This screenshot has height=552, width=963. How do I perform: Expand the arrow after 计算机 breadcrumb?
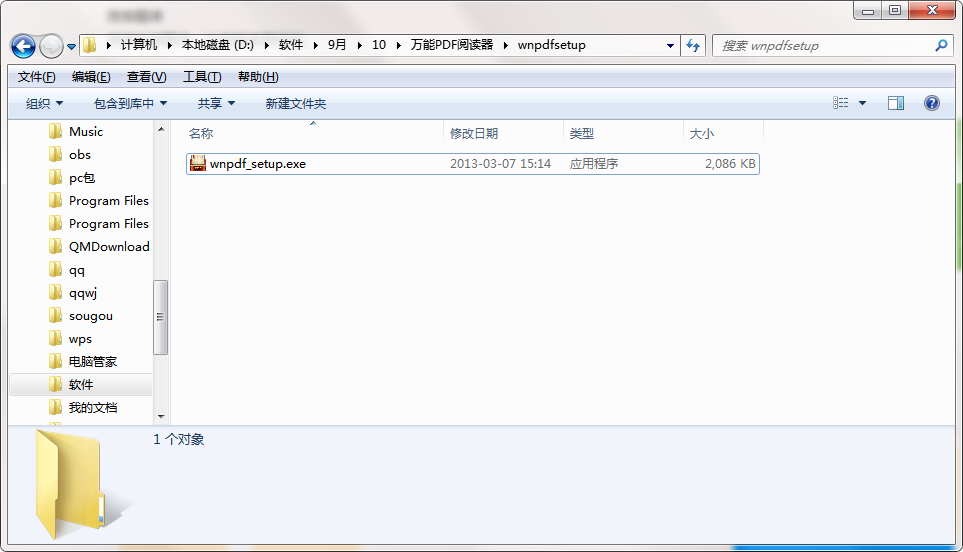170,45
